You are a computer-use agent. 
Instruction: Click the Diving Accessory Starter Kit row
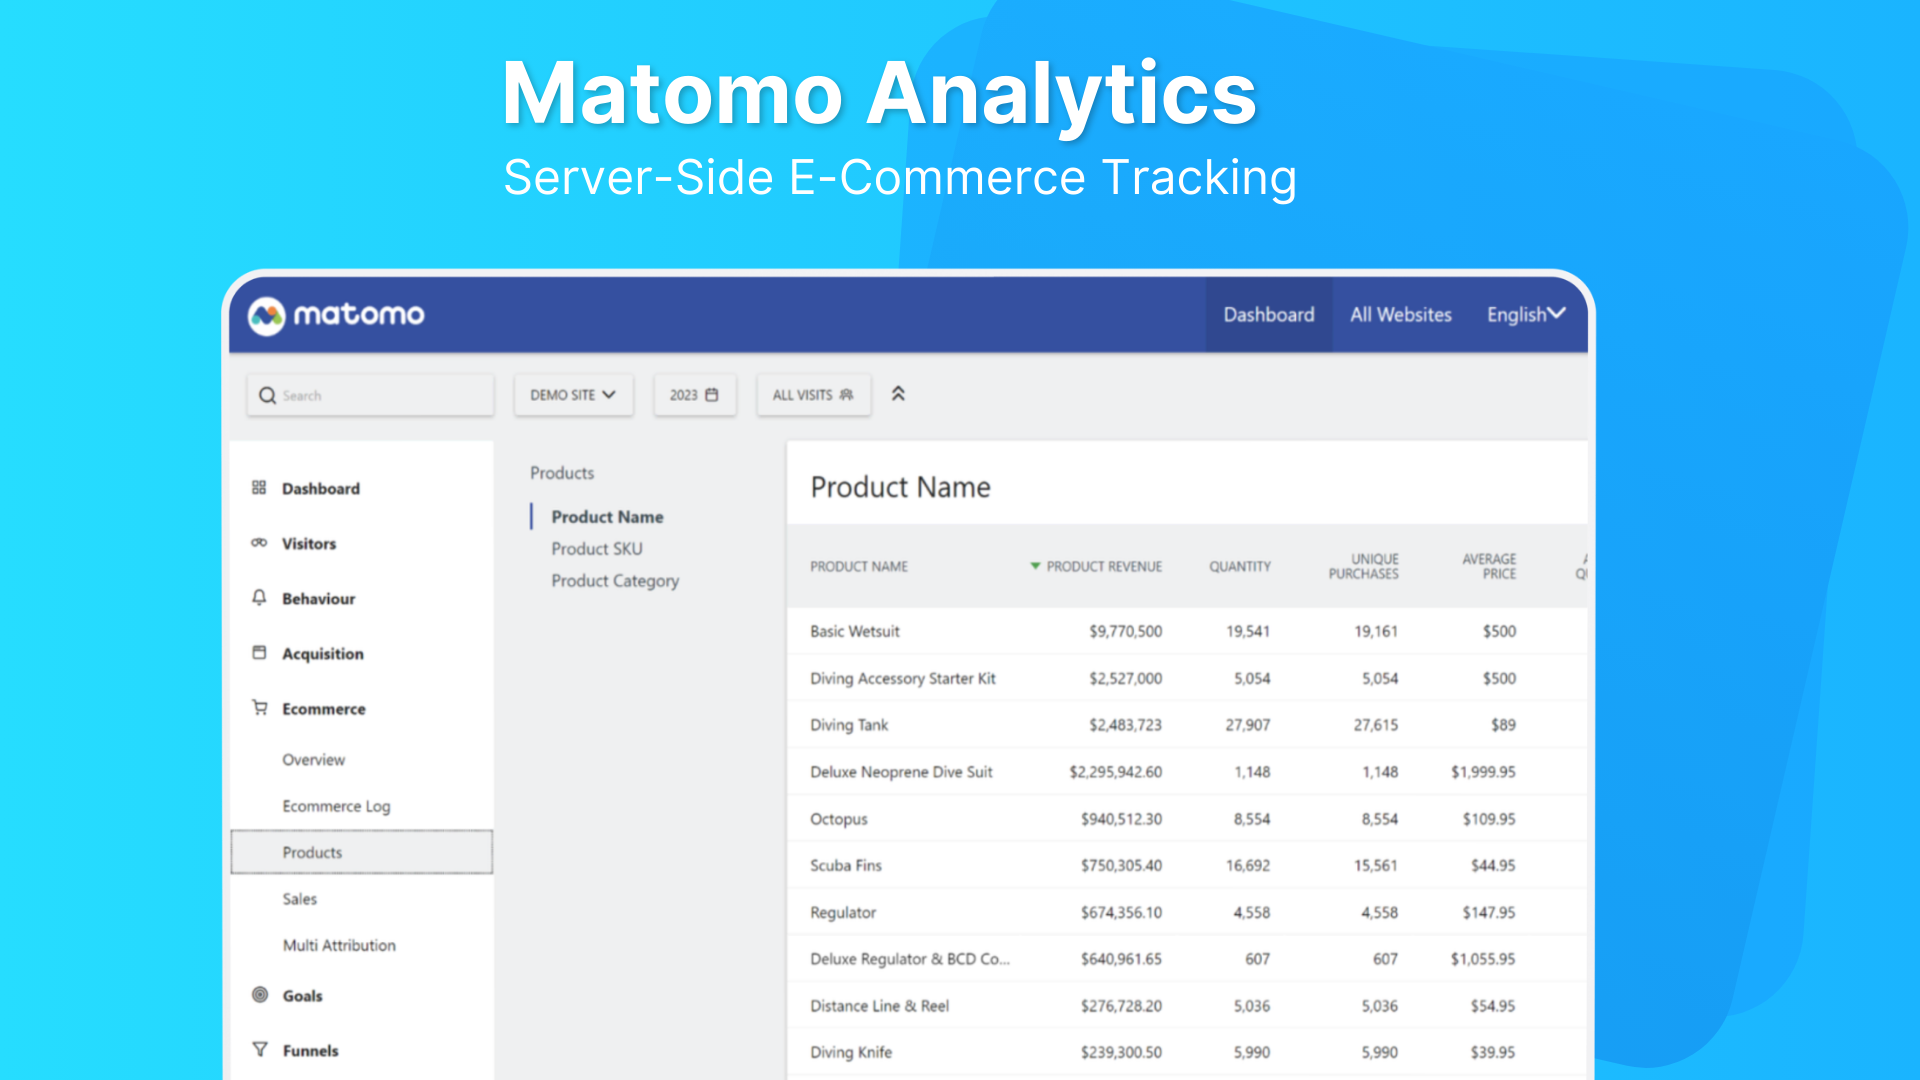pos(903,679)
